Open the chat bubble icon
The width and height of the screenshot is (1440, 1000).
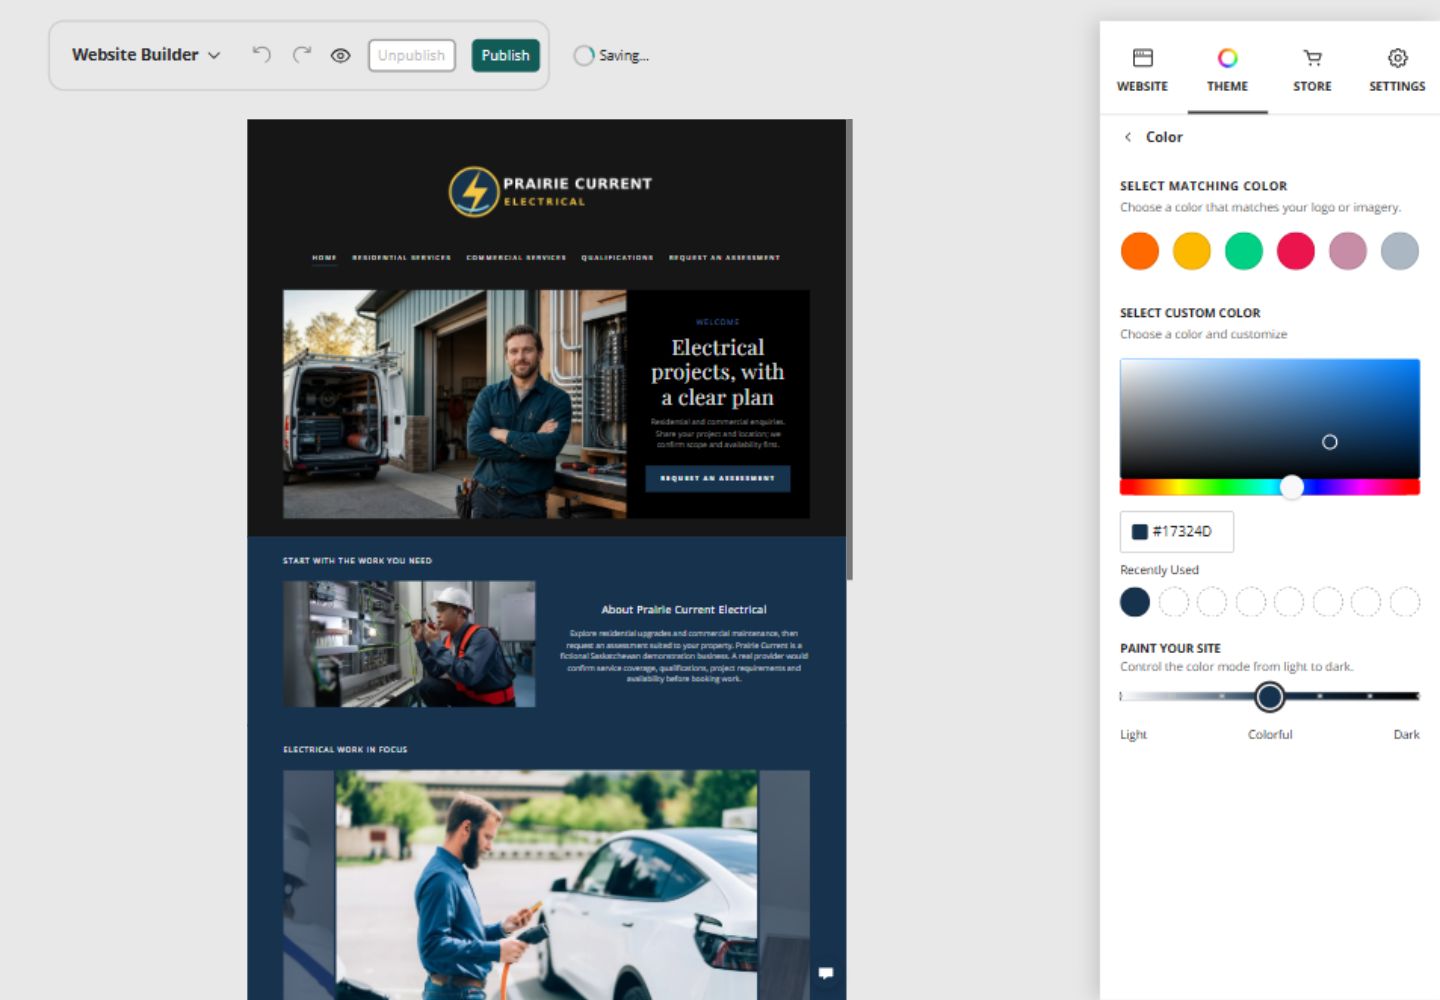(x=826, y=973)
